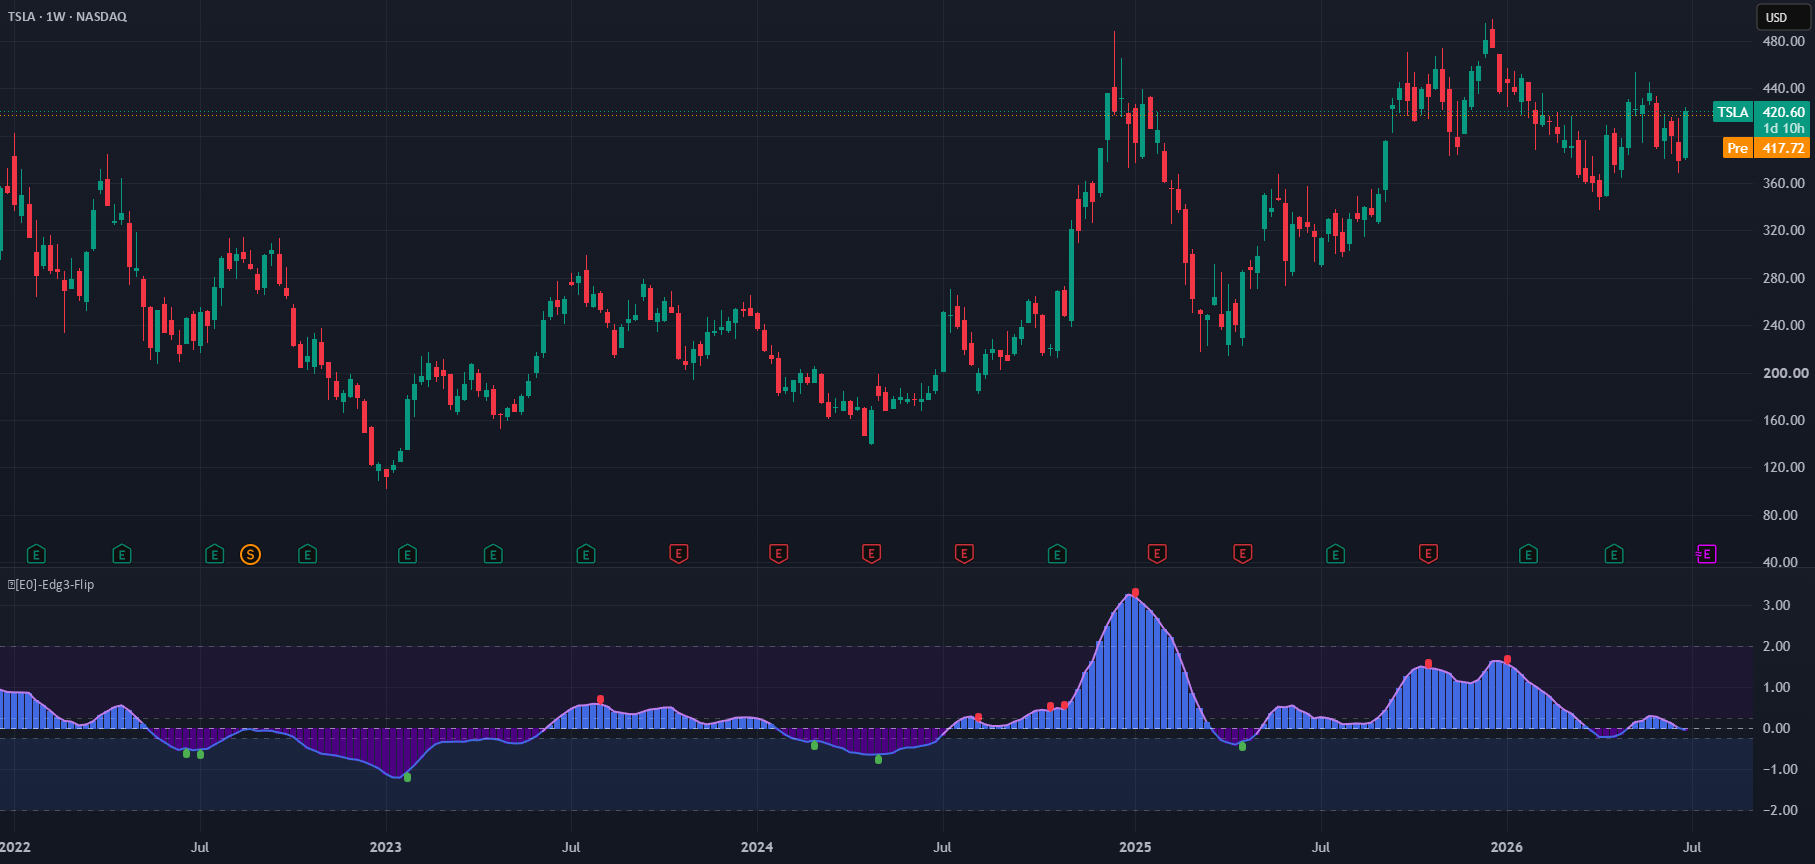Click the TSLA 420.60 last price label
This screenshot has width=1815, height=864.
tap(1761, 112)
